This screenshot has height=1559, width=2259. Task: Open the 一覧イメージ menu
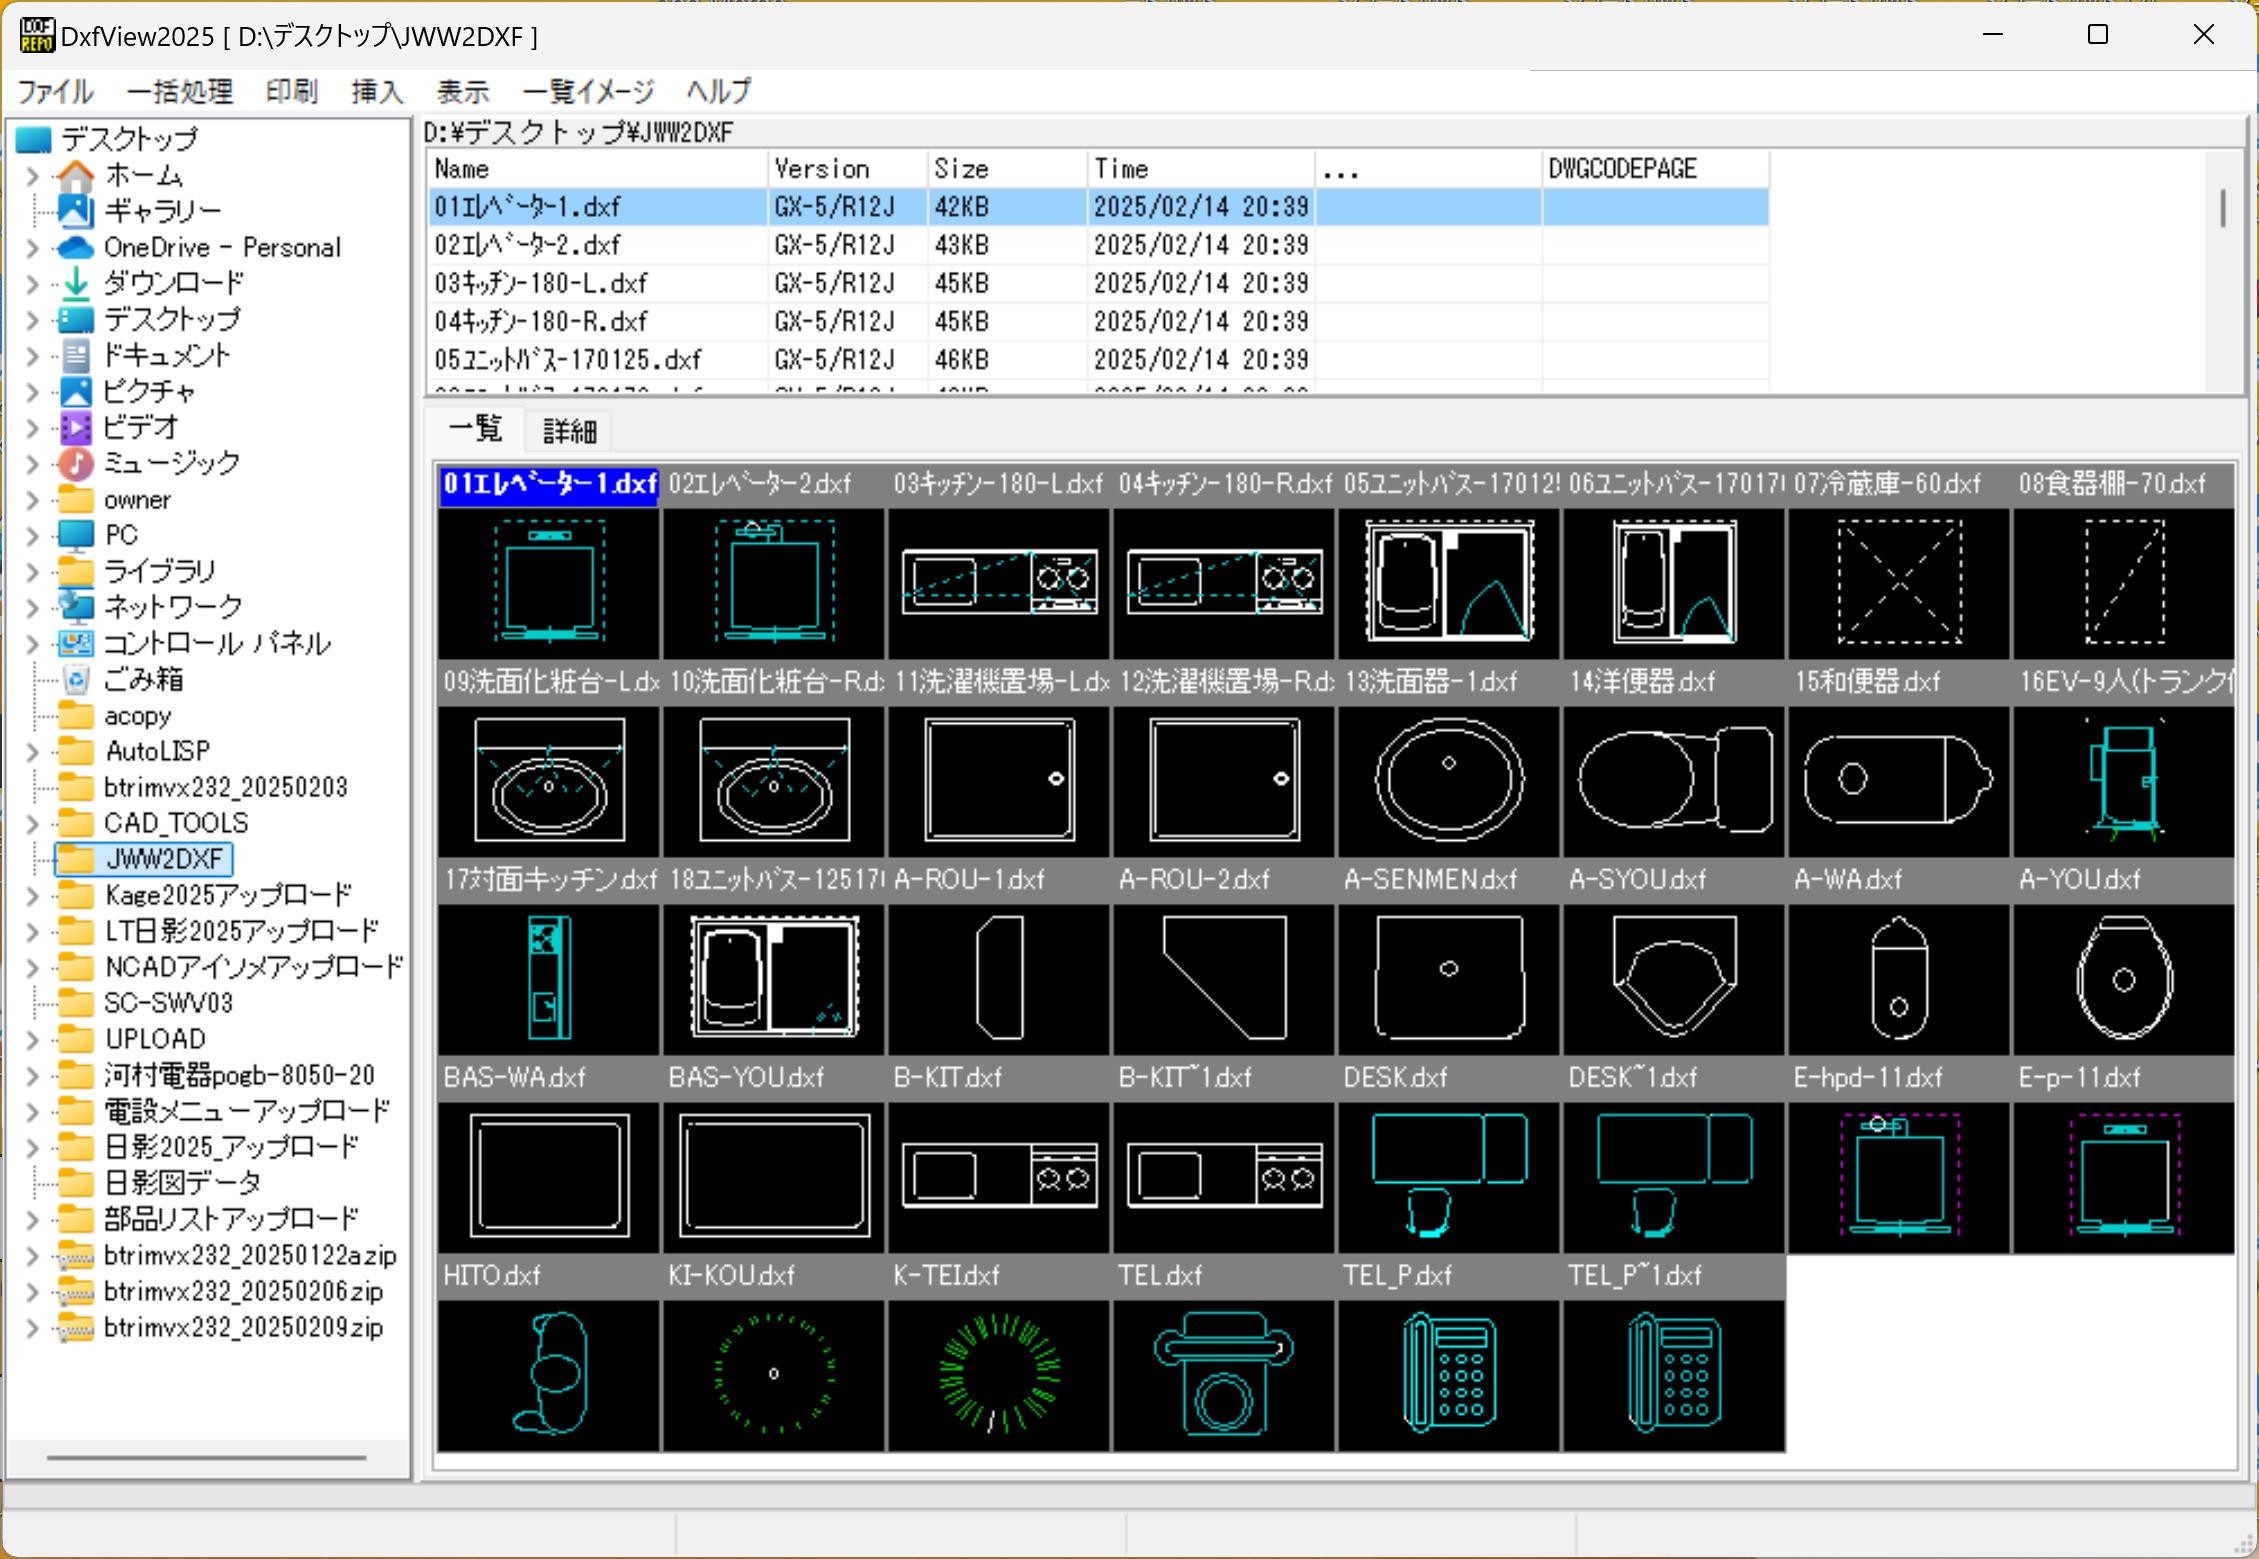pyautogui.click(x=585, y=91)
